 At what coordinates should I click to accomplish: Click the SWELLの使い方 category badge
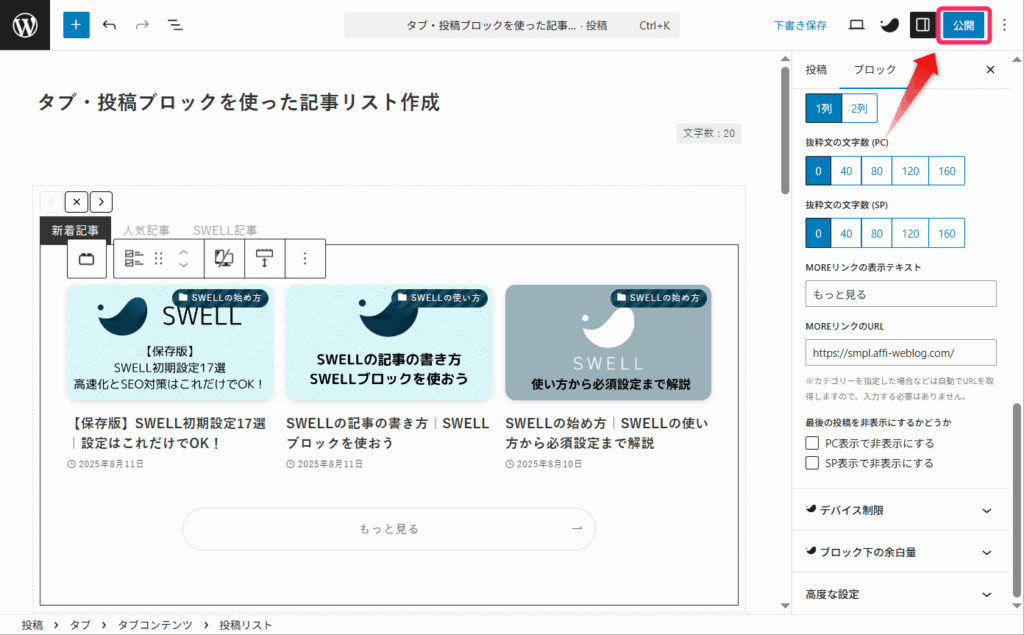click(x=440, y=298)
